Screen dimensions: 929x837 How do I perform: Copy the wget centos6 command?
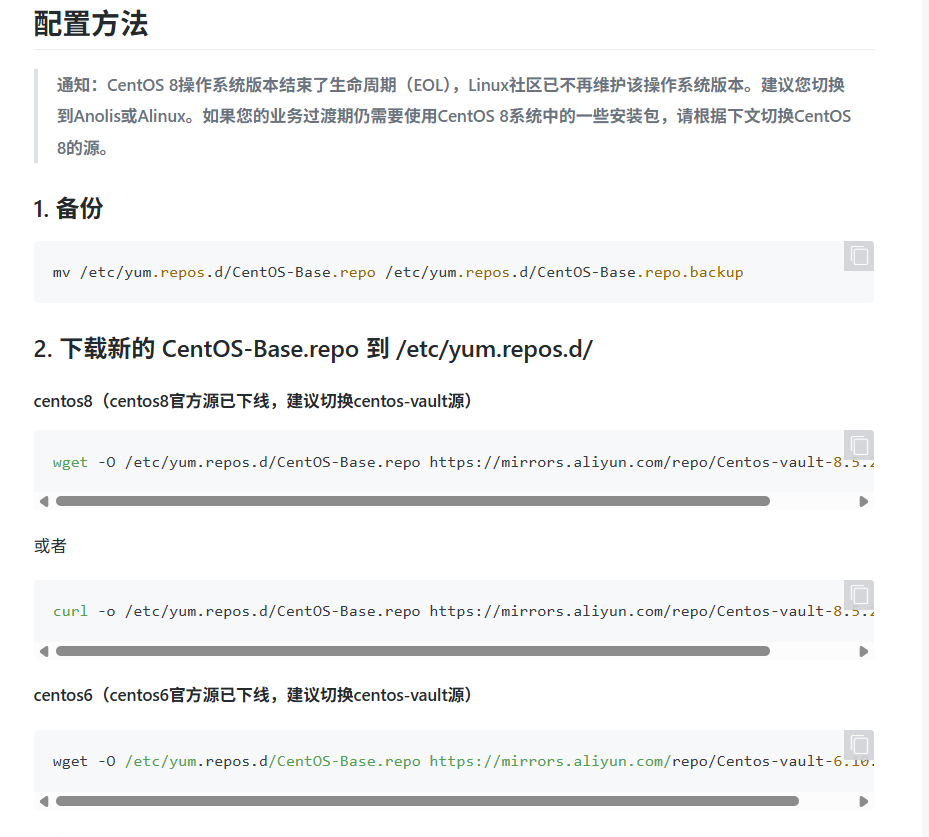point(858,745)
